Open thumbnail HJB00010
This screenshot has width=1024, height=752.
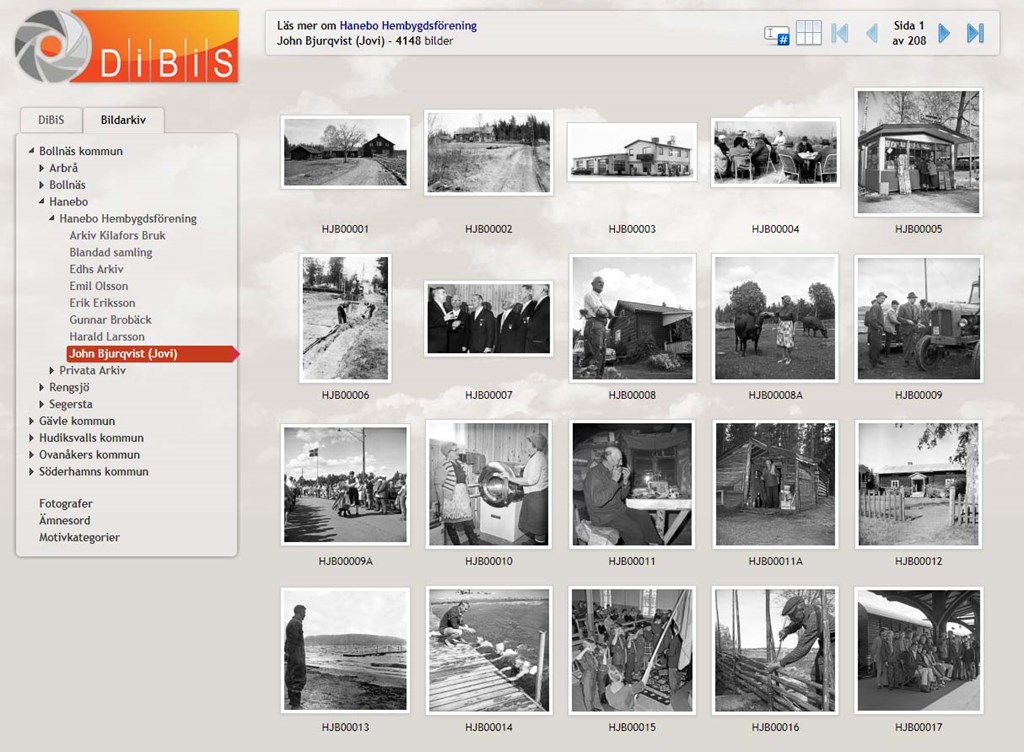pos(488,484)
